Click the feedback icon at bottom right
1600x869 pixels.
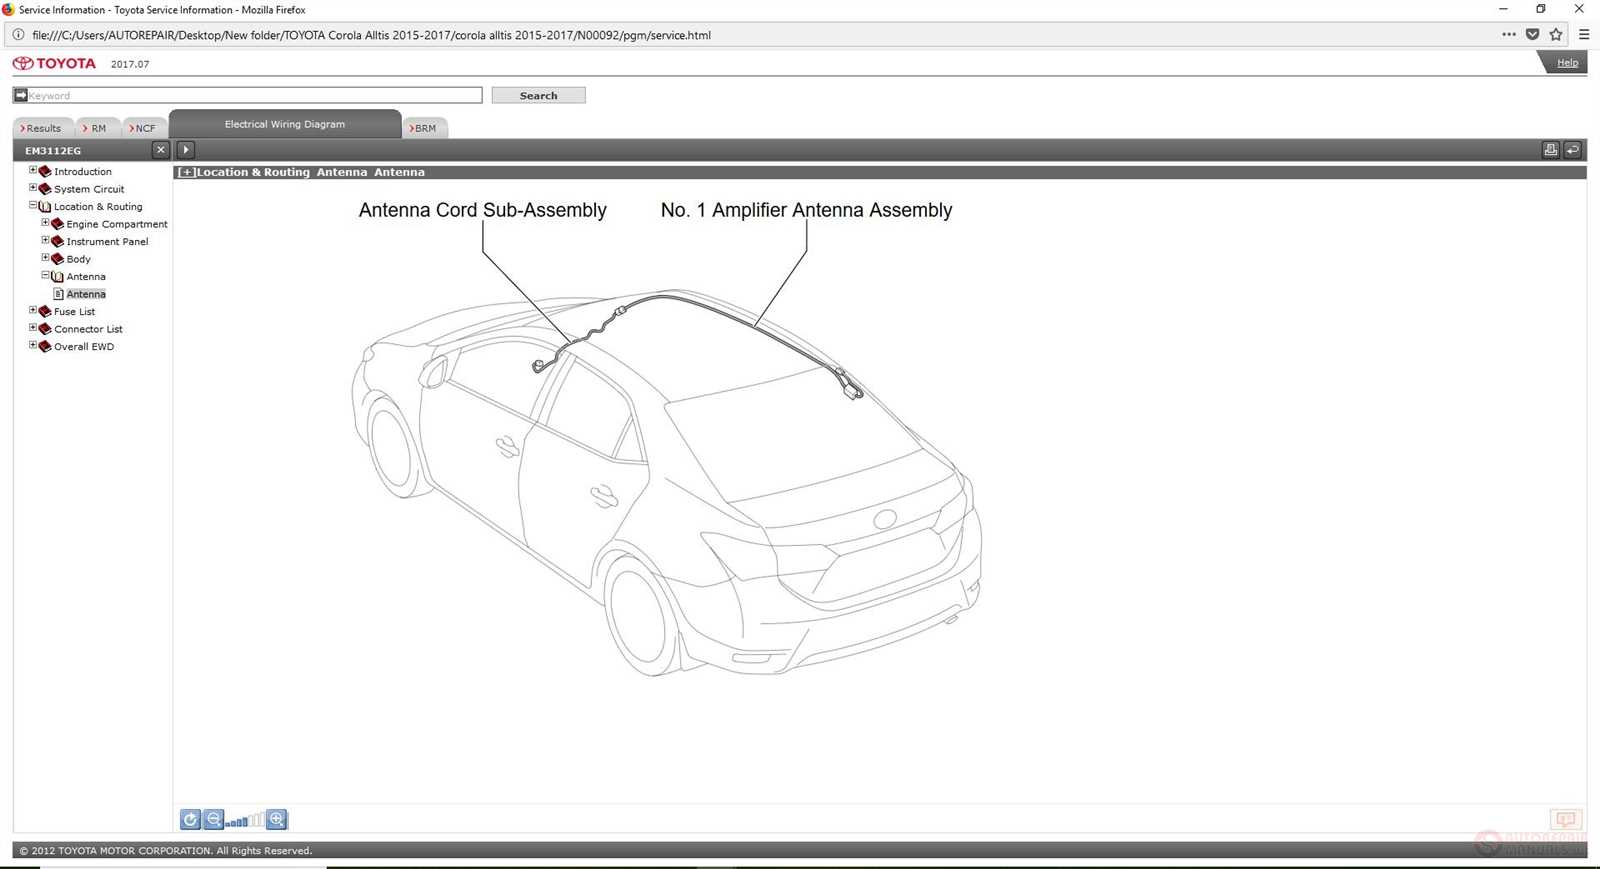pyautogui.click(x=1566, y=820)
